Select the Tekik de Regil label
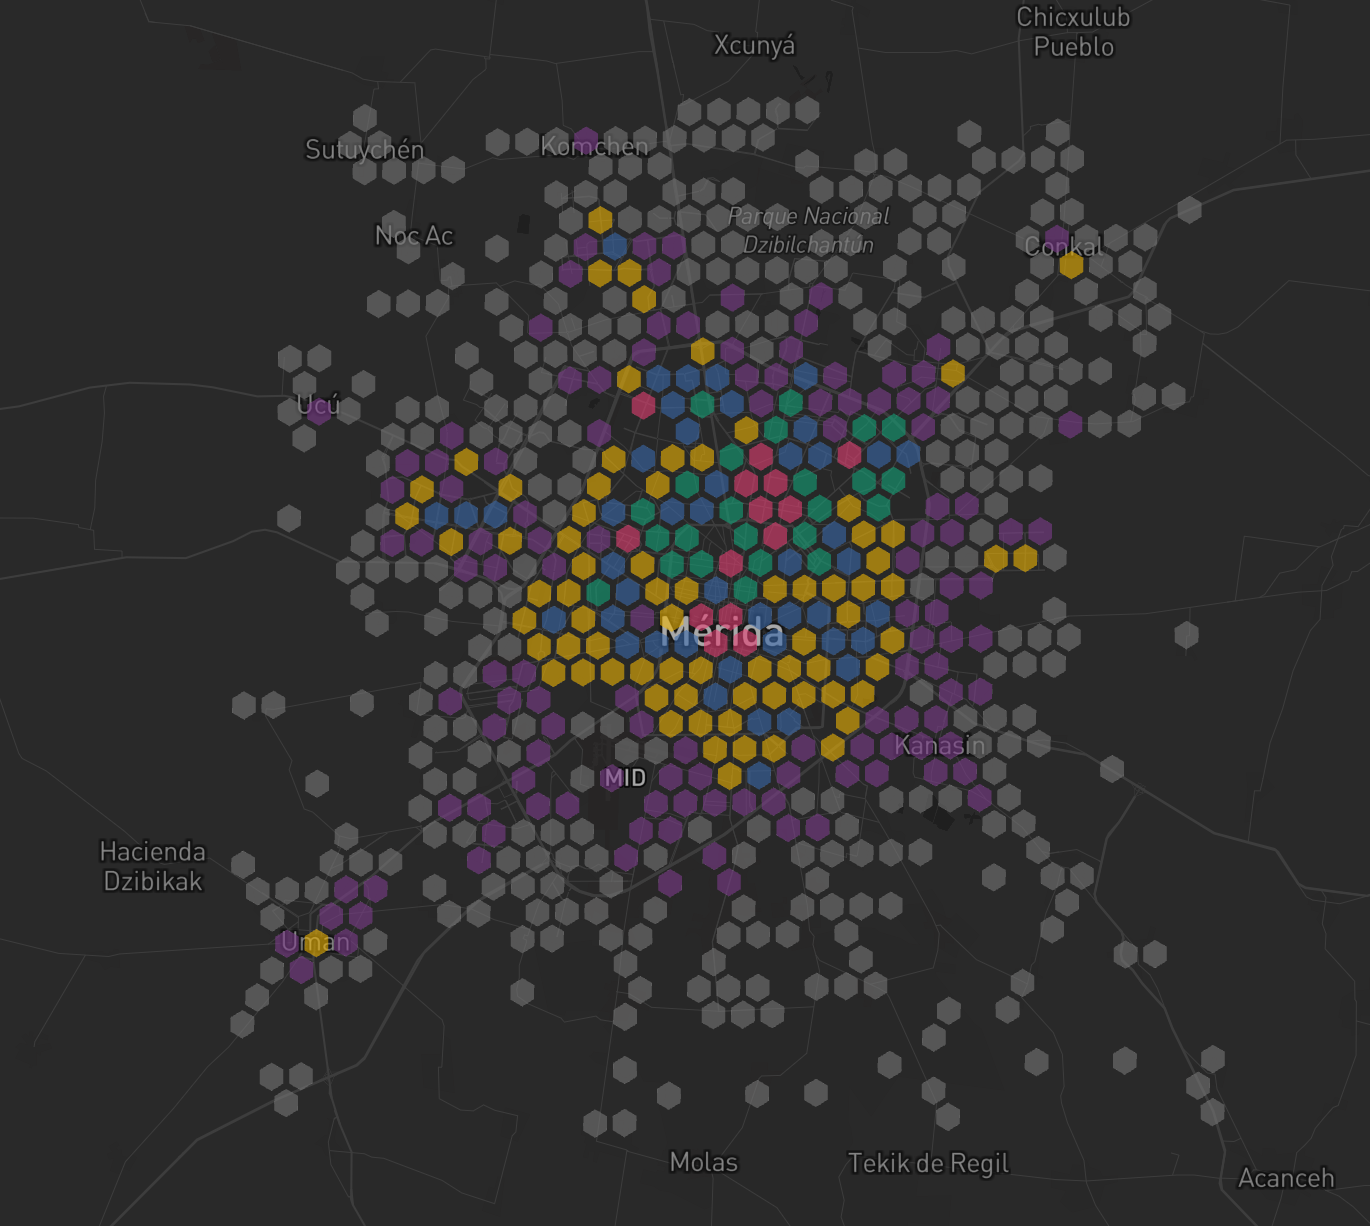 tap(928, 1163)
